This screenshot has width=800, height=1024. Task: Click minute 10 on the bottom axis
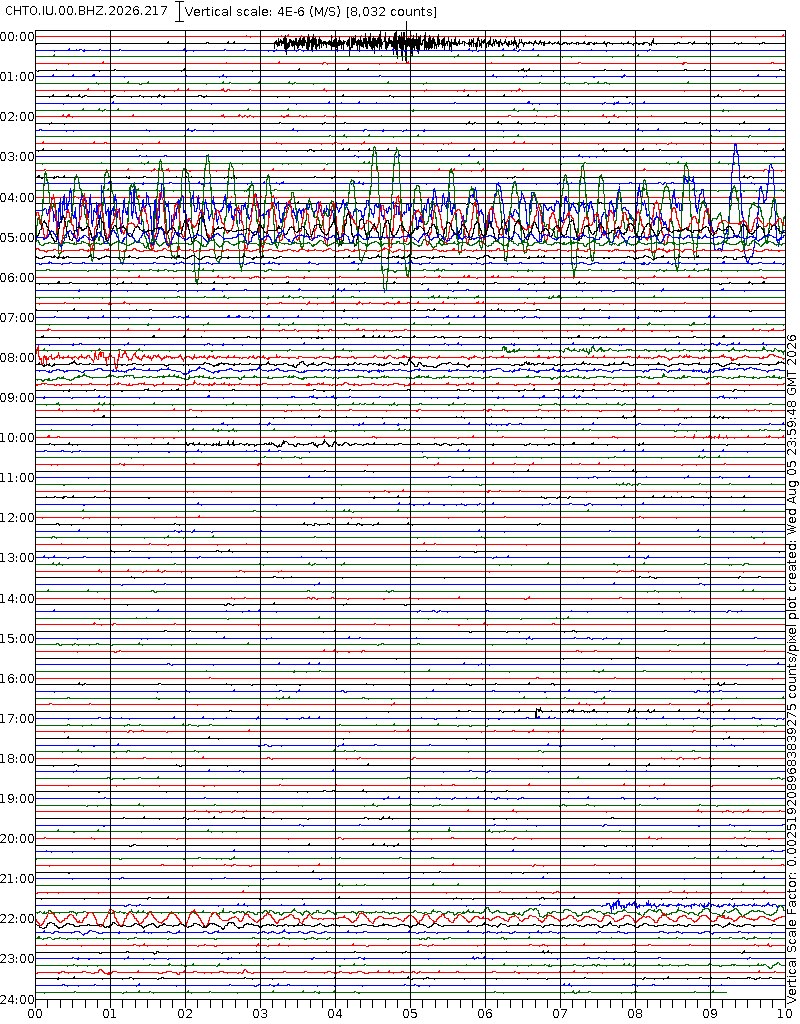pos(786,1015)
